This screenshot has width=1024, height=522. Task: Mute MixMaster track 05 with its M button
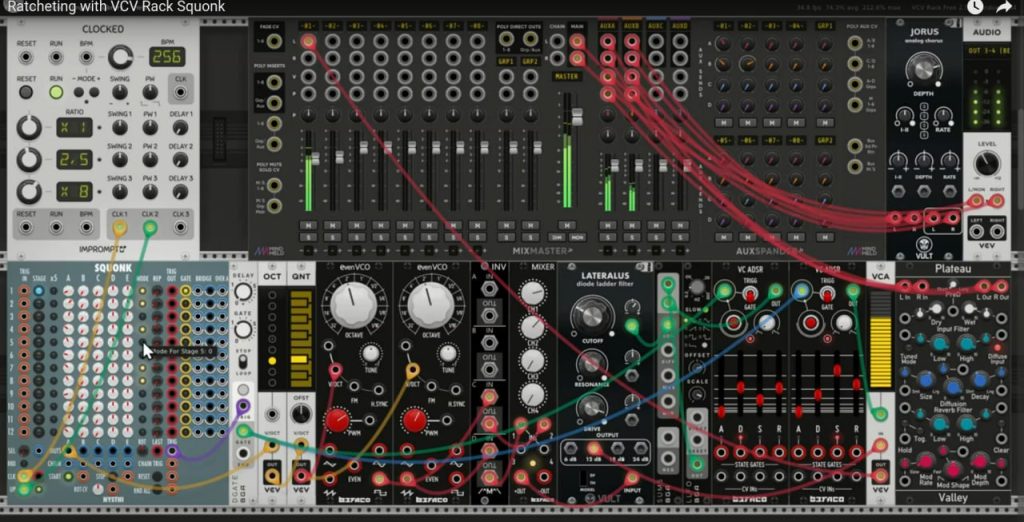[405, 225]
